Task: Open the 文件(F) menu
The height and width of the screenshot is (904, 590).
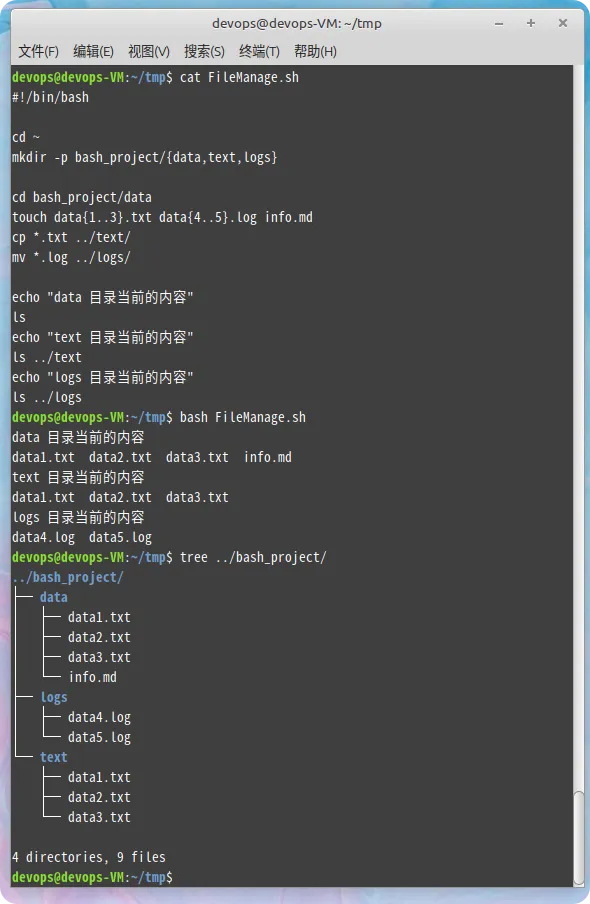Action: pos(39,51)
